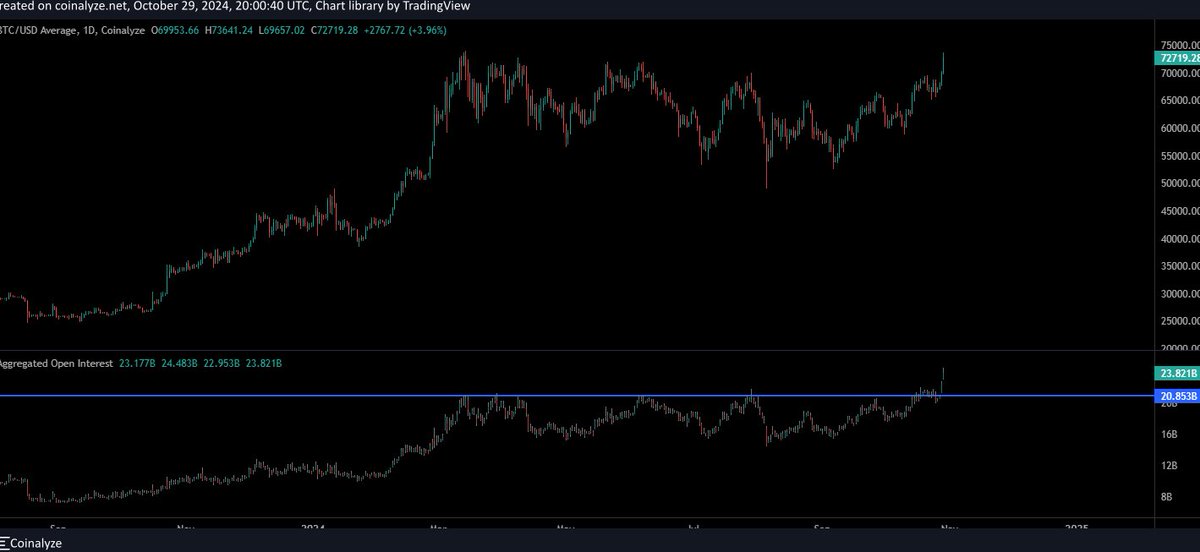
Task: Click open interest legend value 23.177B
Action: click(136, 363)
